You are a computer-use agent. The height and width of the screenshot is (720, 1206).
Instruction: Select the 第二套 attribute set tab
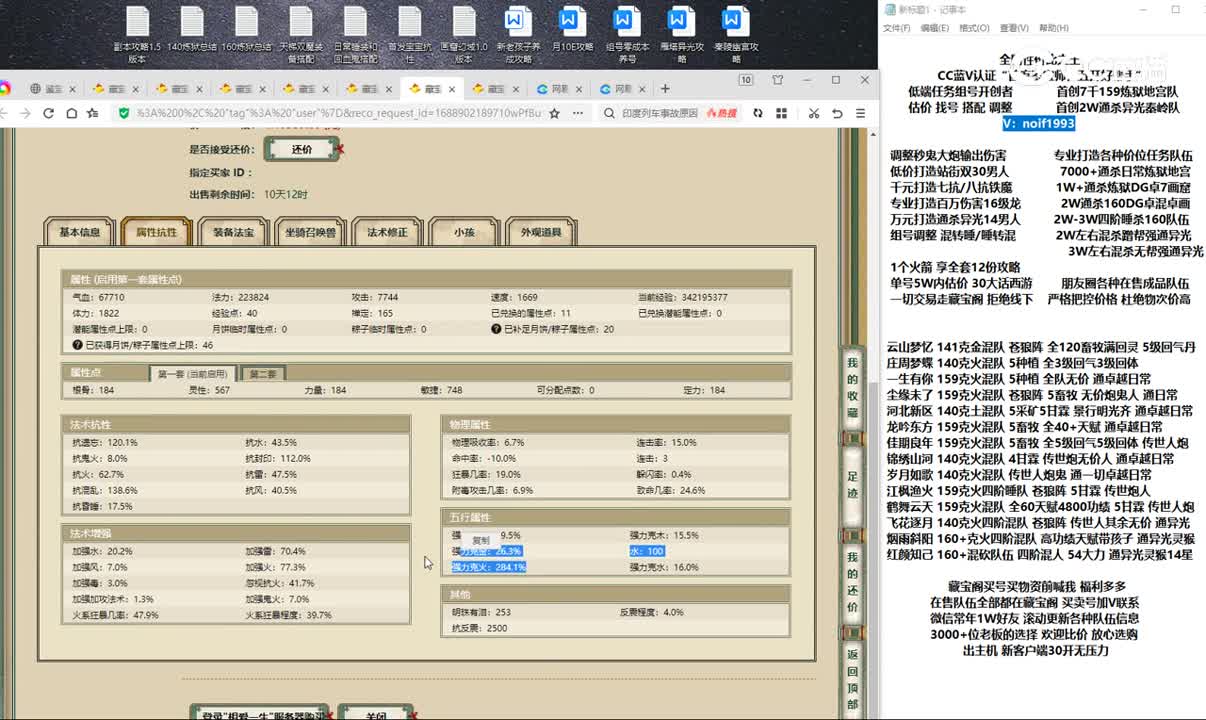[263, 374]
